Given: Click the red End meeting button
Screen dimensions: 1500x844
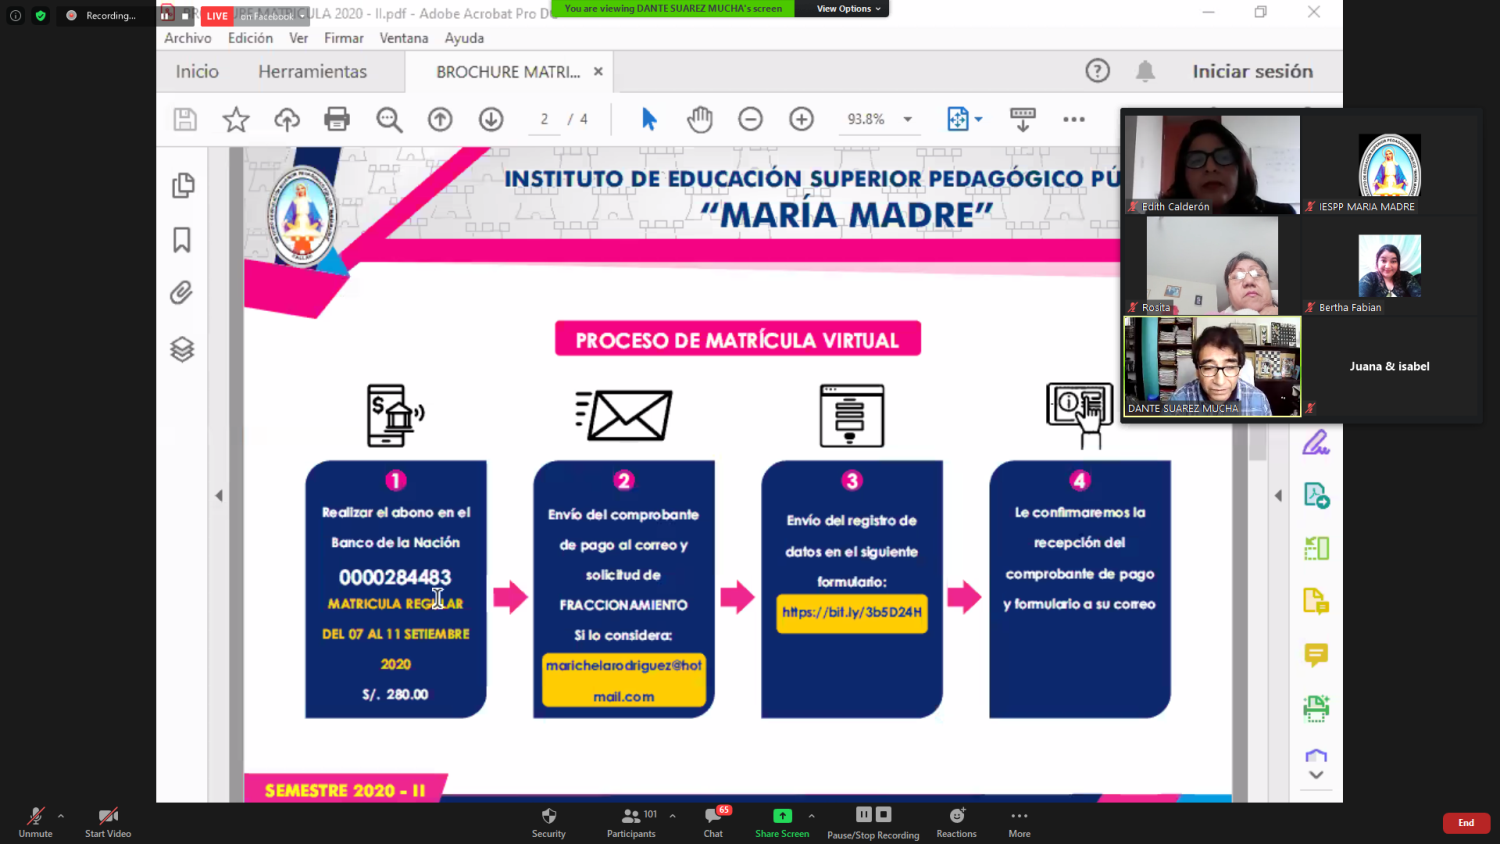Looking at the screenshot, I should (1465, 823).
